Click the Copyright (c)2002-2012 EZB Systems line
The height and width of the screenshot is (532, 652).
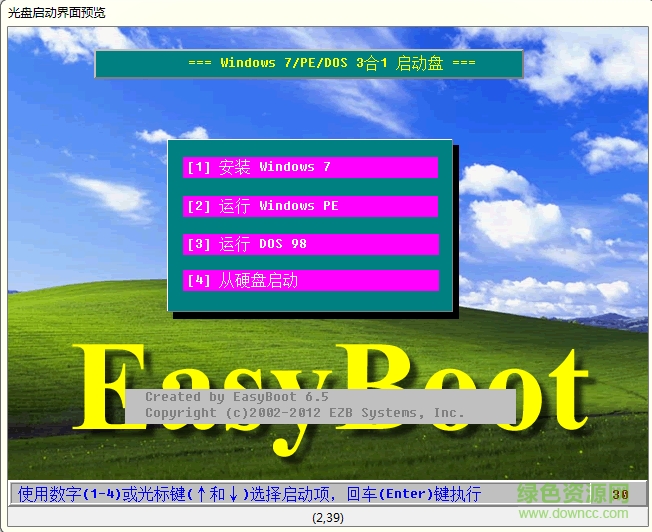tap(304, 413)
